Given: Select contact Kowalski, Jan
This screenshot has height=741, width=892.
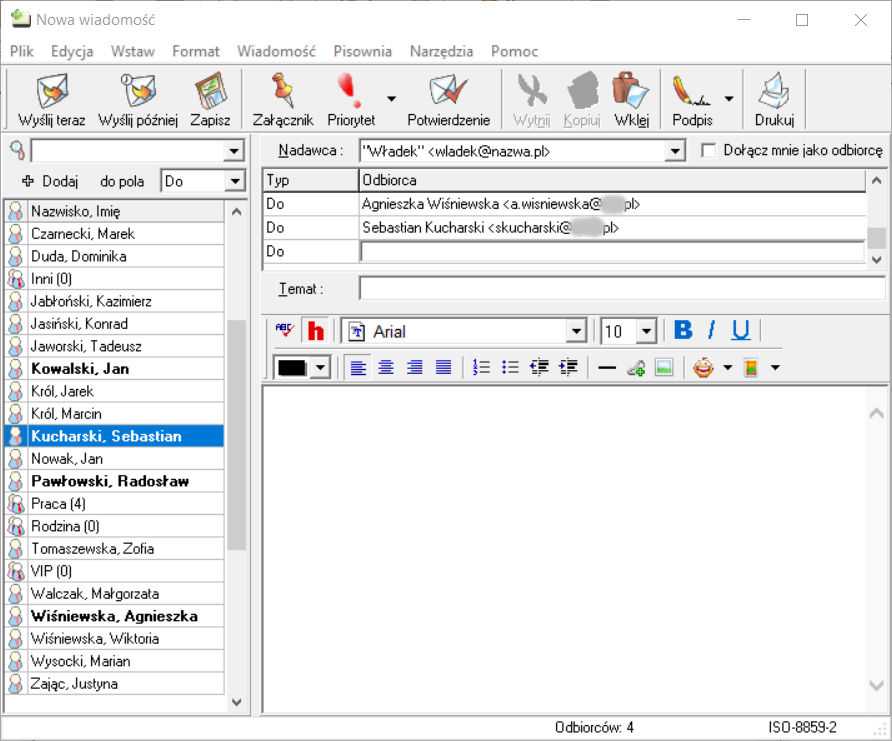Looking at the screenshot, I should point(114,369).
